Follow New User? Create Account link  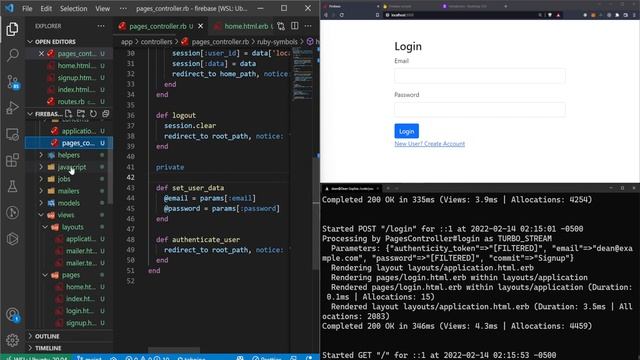pyautogui.click(x=429, y=144)
